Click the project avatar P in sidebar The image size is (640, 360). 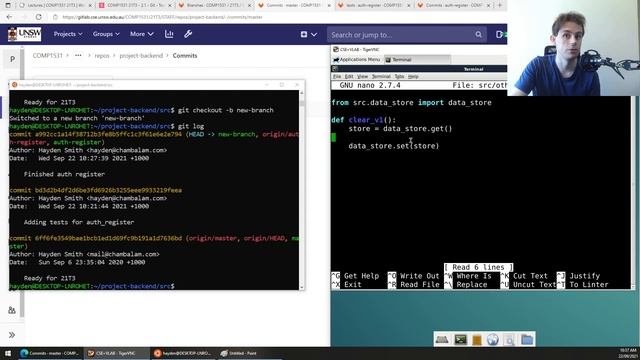click(12, 60)
